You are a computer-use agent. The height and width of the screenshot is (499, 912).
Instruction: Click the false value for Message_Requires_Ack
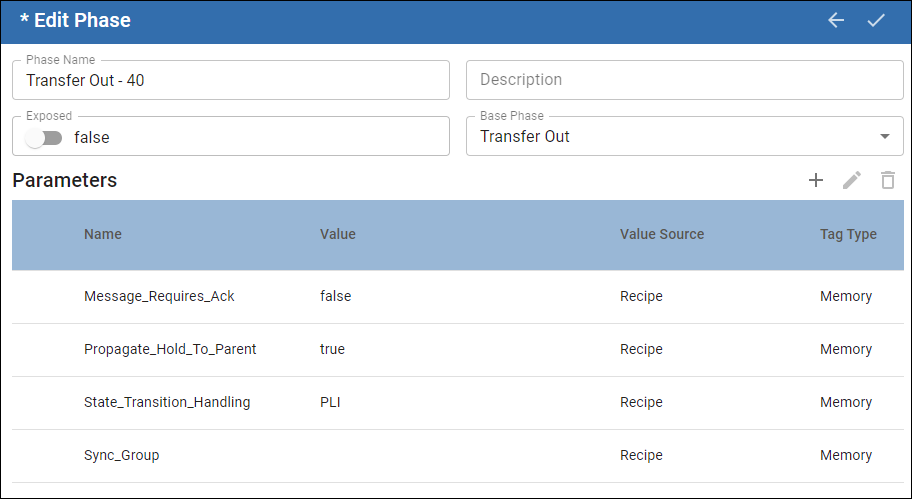(x=335, y=296)
